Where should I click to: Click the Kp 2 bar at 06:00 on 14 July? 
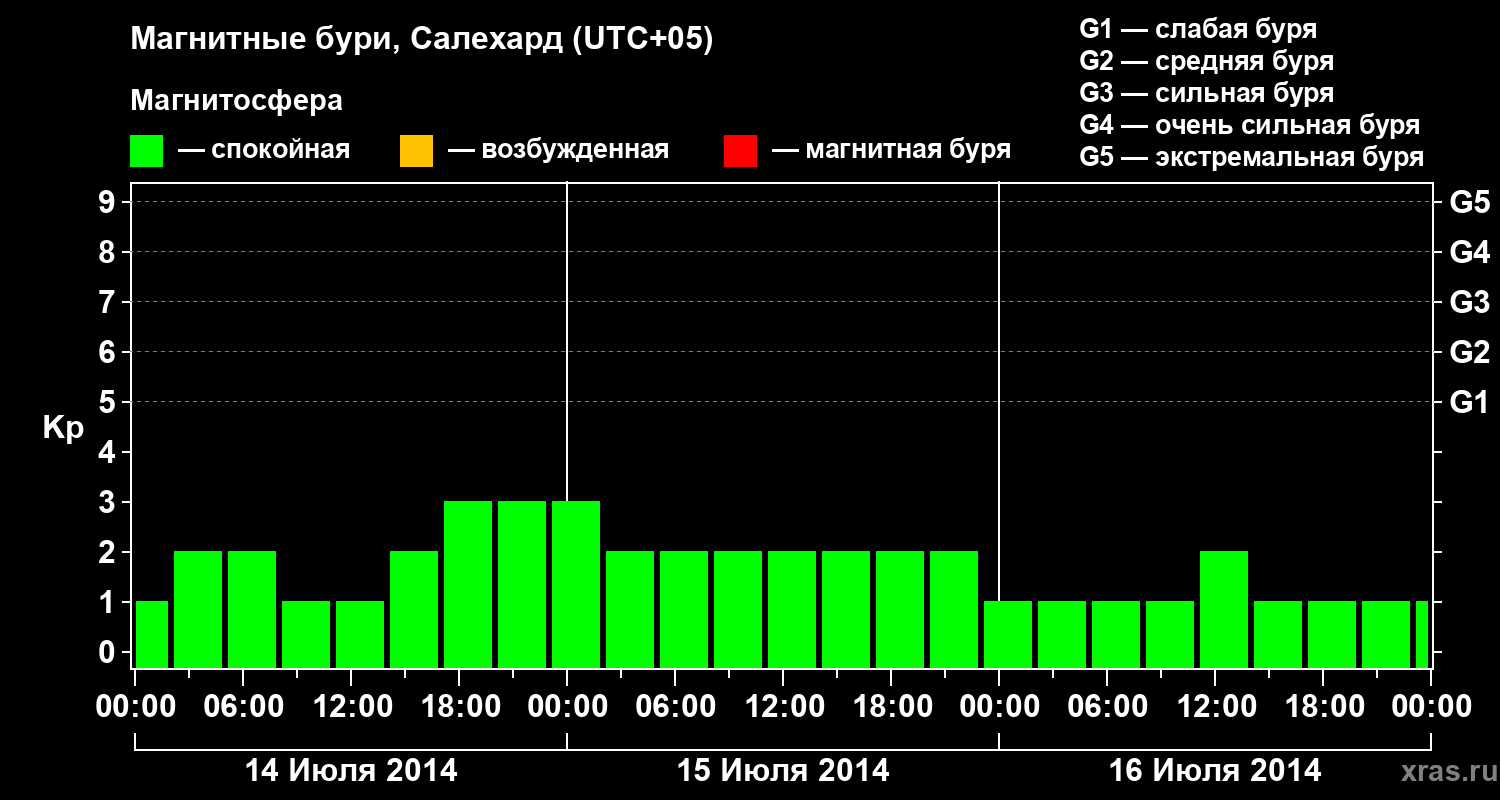tap(252, 609)
